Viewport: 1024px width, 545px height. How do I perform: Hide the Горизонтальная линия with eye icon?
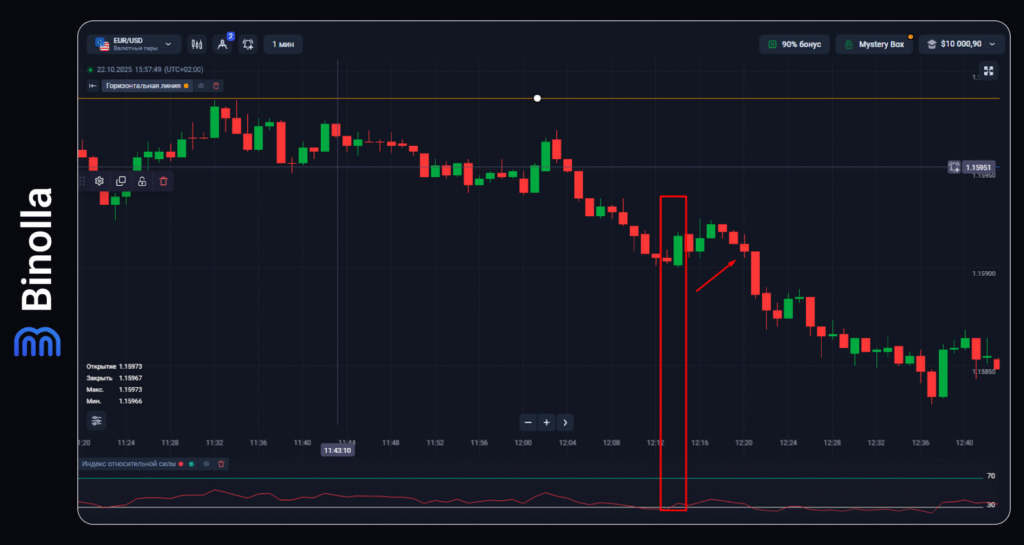[200, 86]
